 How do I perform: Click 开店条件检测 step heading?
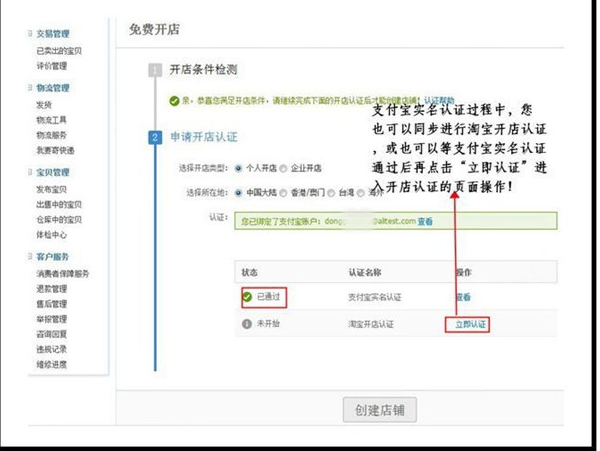coord(204,70)
